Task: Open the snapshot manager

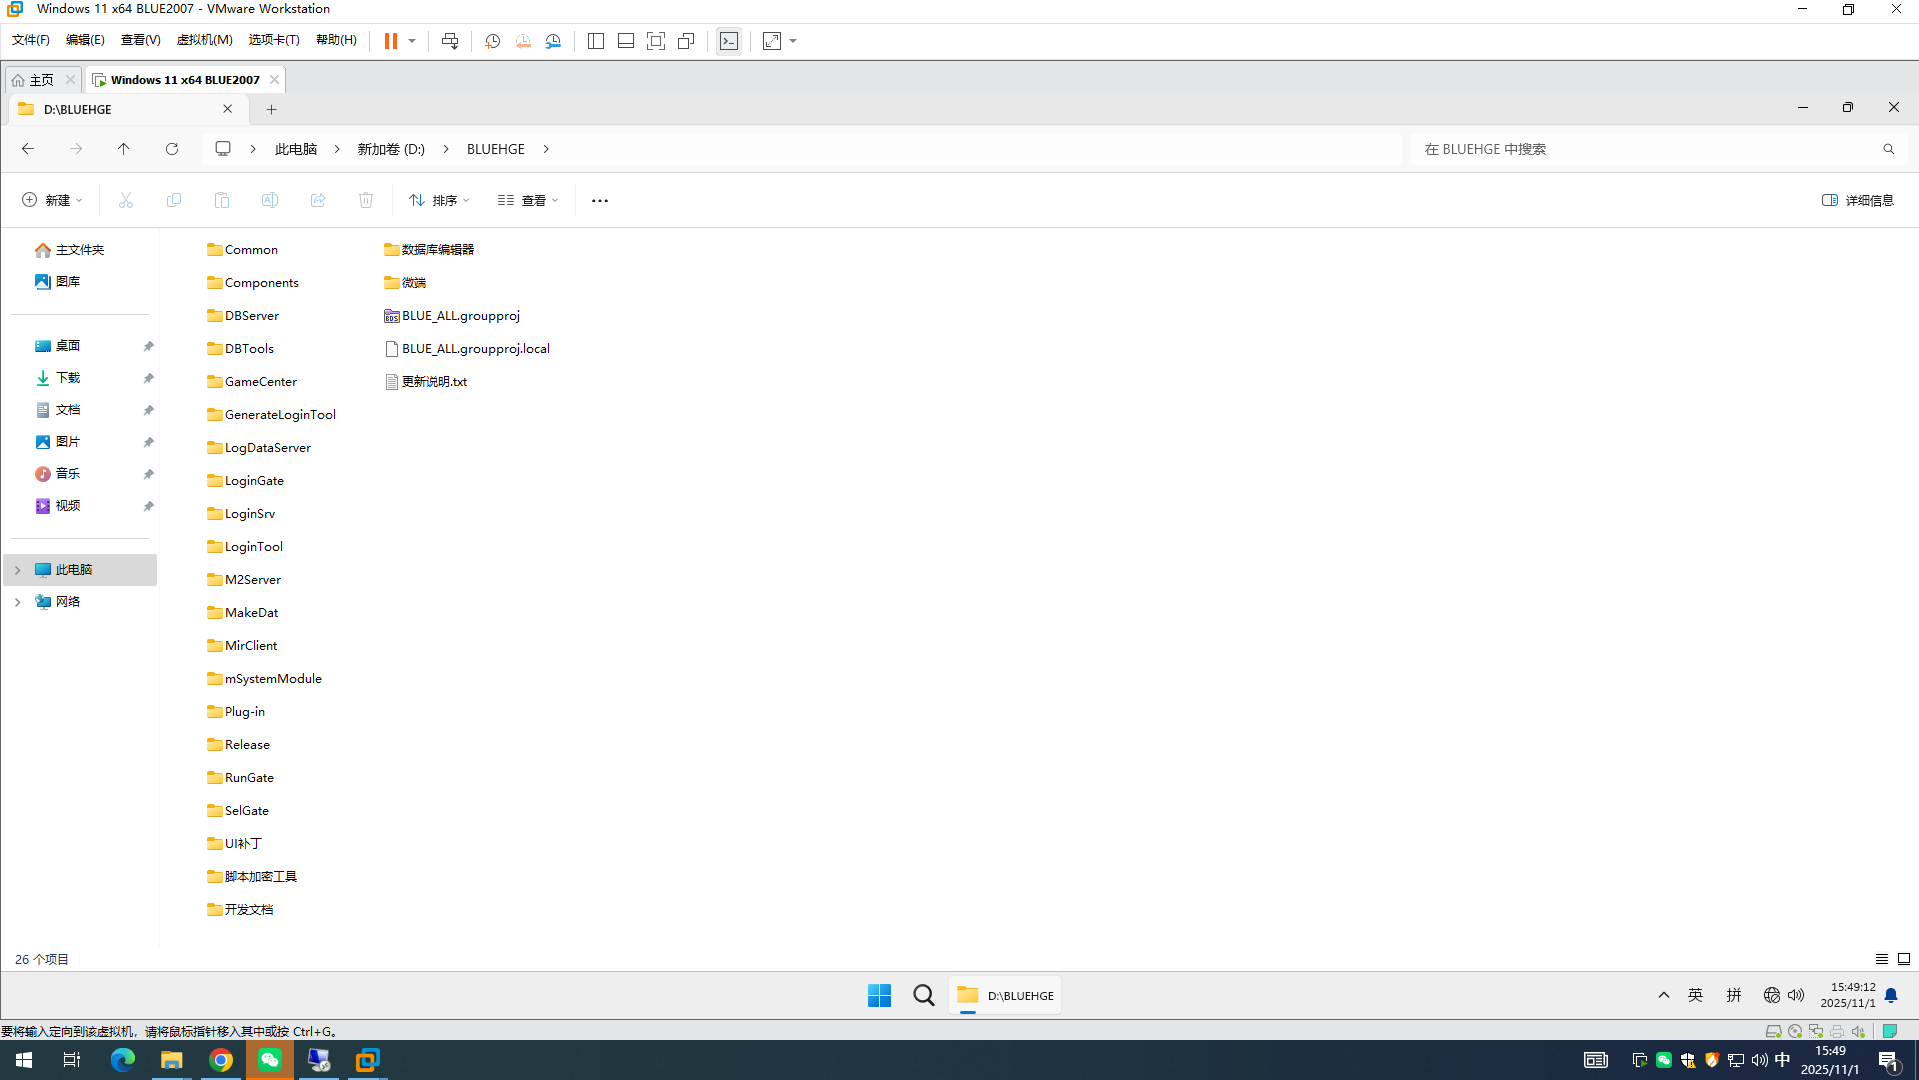Action: [553, 41]
